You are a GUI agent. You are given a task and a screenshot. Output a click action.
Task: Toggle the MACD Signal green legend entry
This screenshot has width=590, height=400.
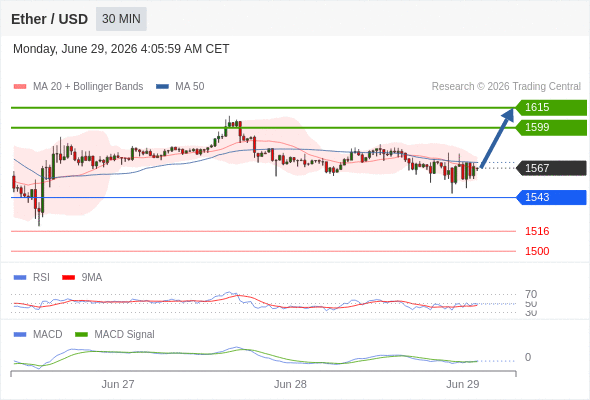point(115,335)
